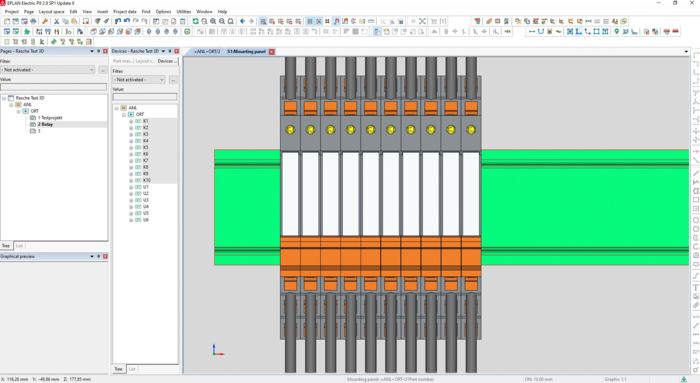This screenshot has height=383, width=700.
Task: Pin the Graphical preview panel
Action: [x=99, y=257]
